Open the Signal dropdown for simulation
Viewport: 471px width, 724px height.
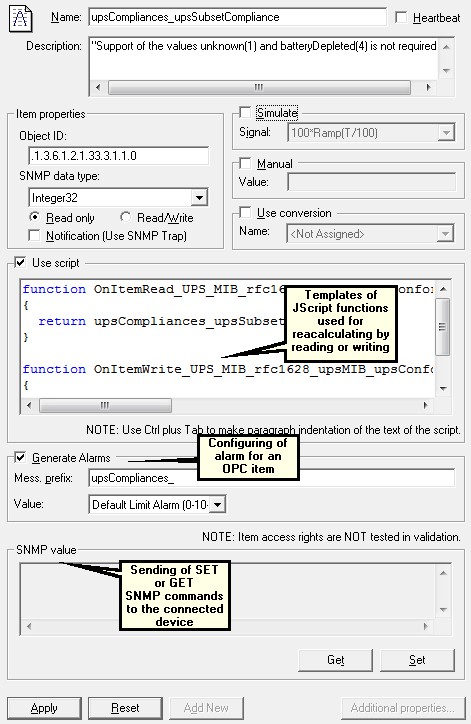446,133
